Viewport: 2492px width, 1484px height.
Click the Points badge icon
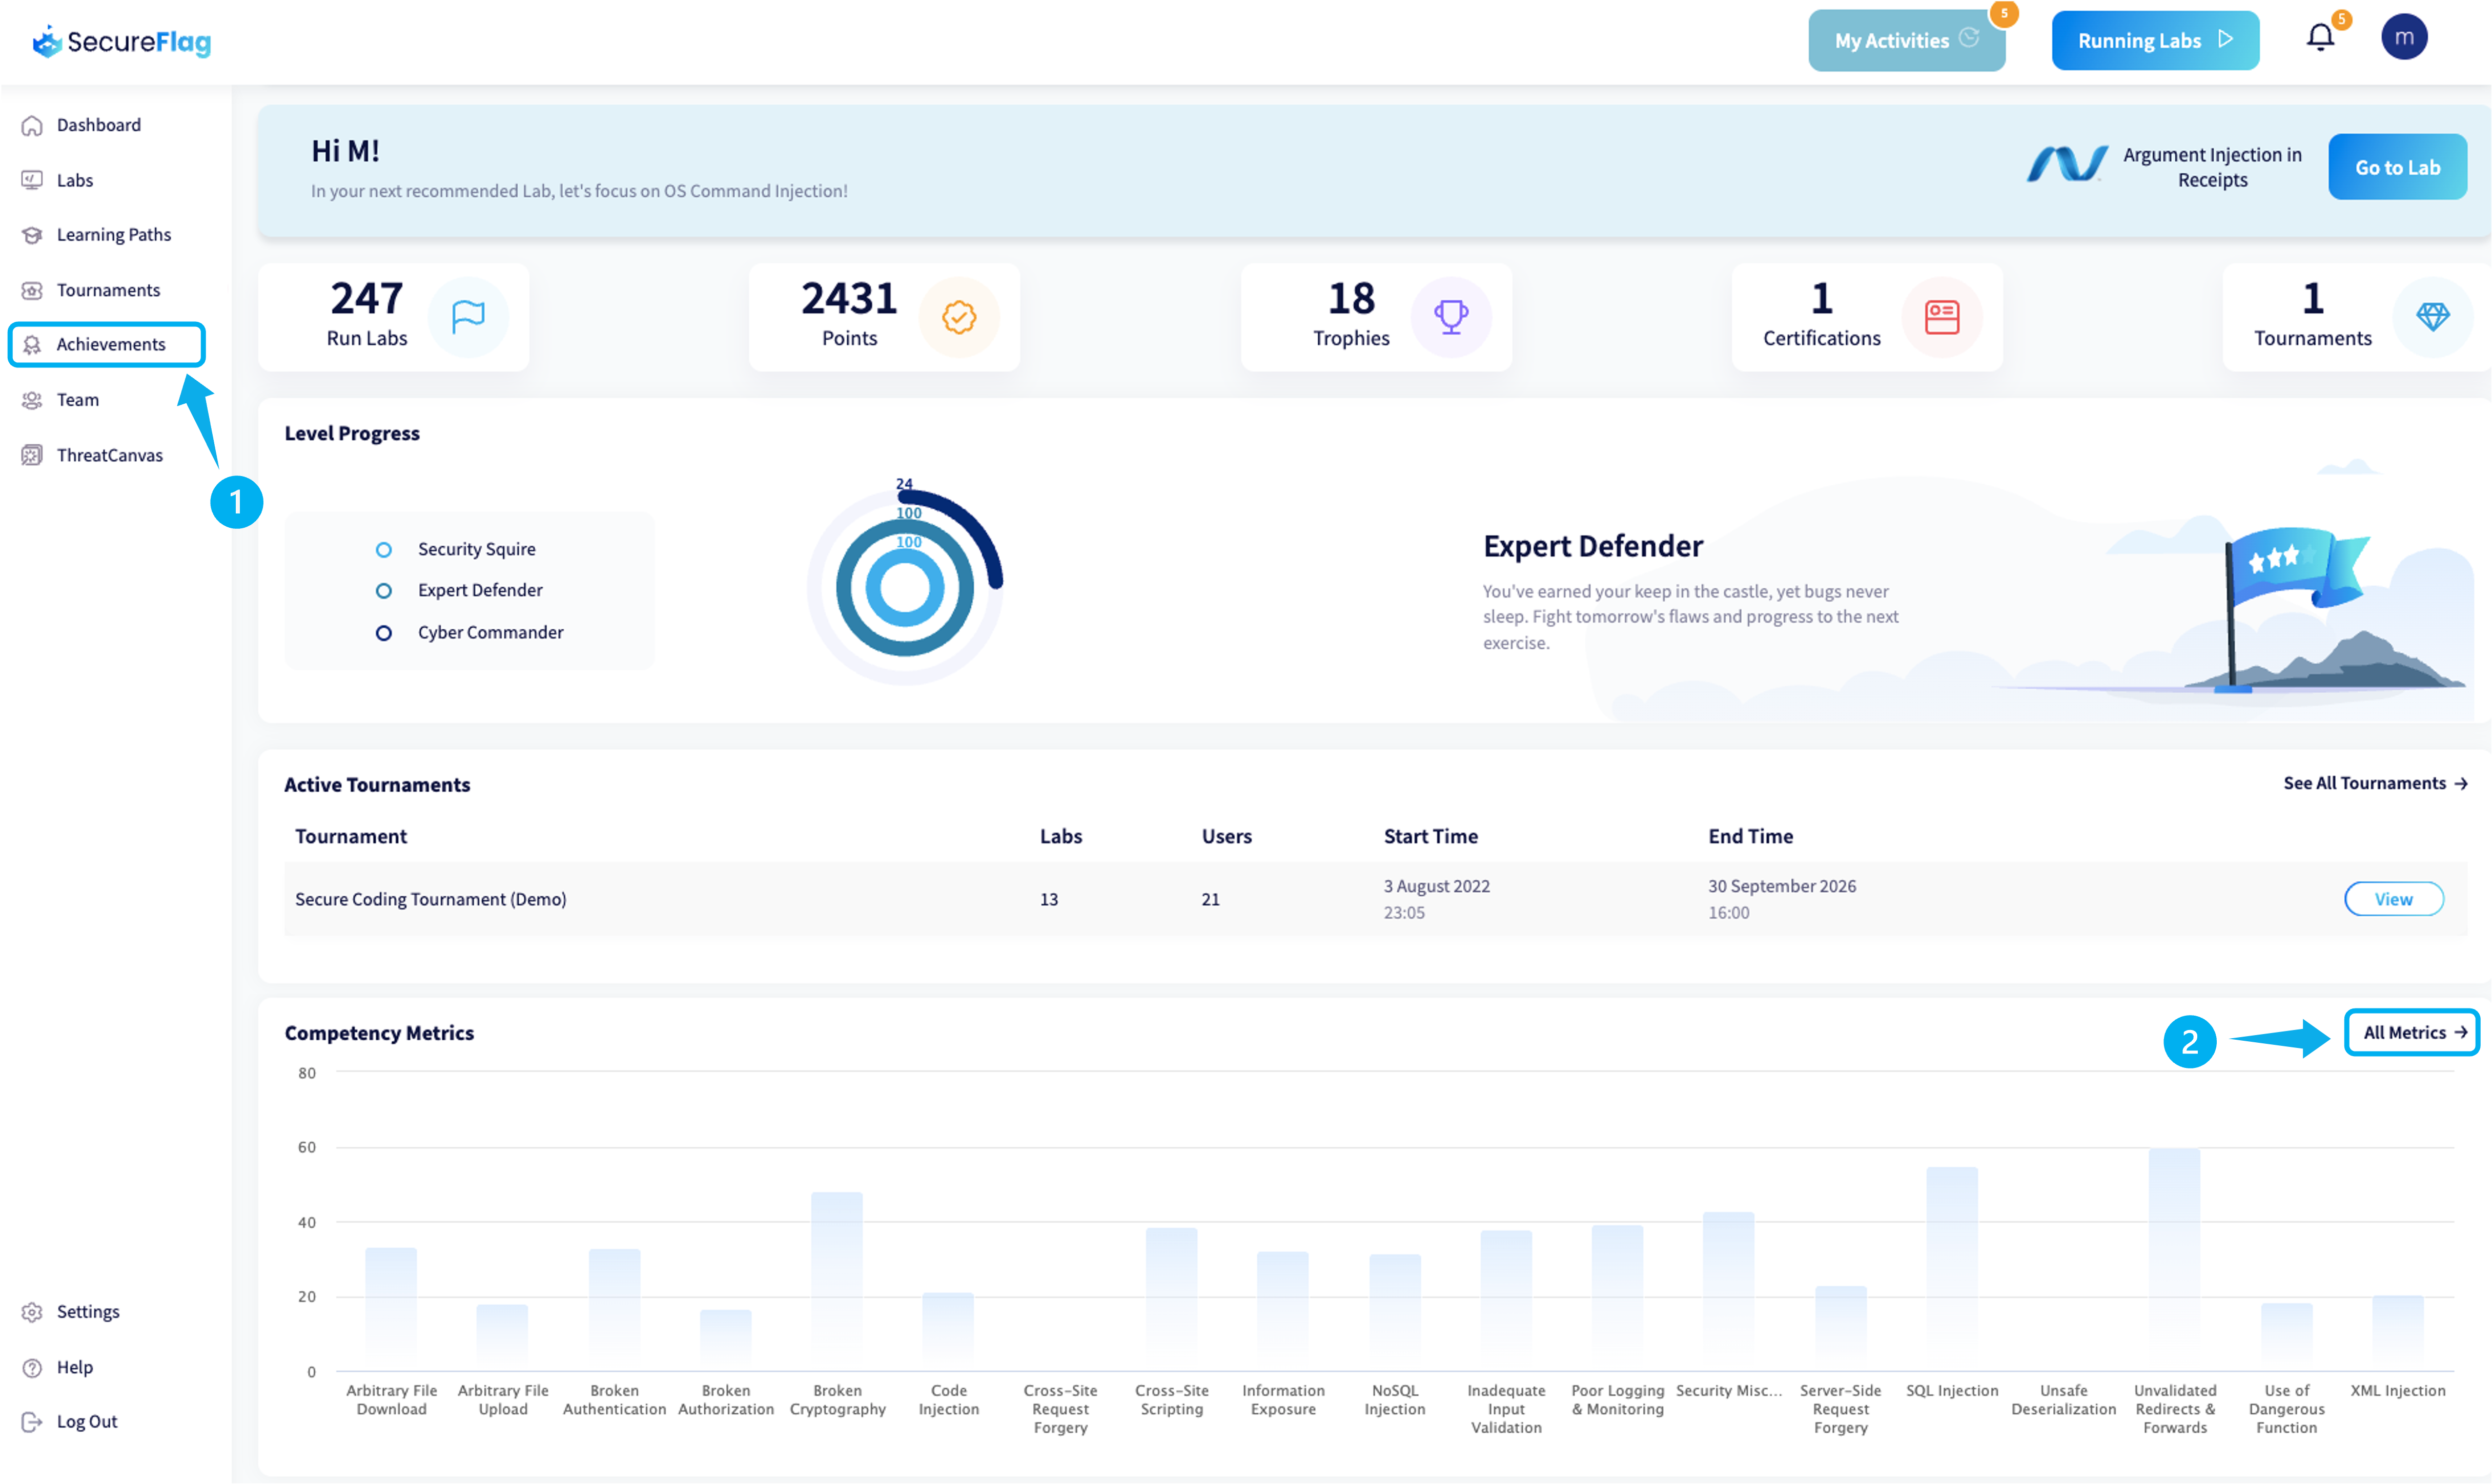[958, 317]
